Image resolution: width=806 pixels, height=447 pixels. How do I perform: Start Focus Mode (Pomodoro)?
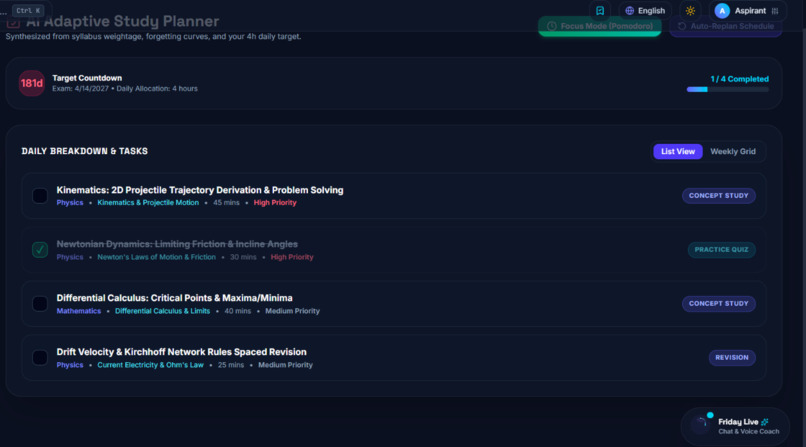pyautogui.click(x=599, y=26)
